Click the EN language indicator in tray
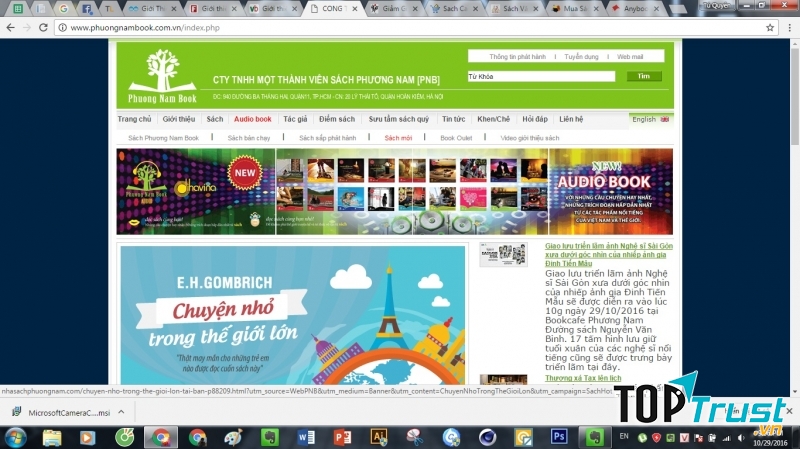The image size is (800, 449). pos(624,436)
